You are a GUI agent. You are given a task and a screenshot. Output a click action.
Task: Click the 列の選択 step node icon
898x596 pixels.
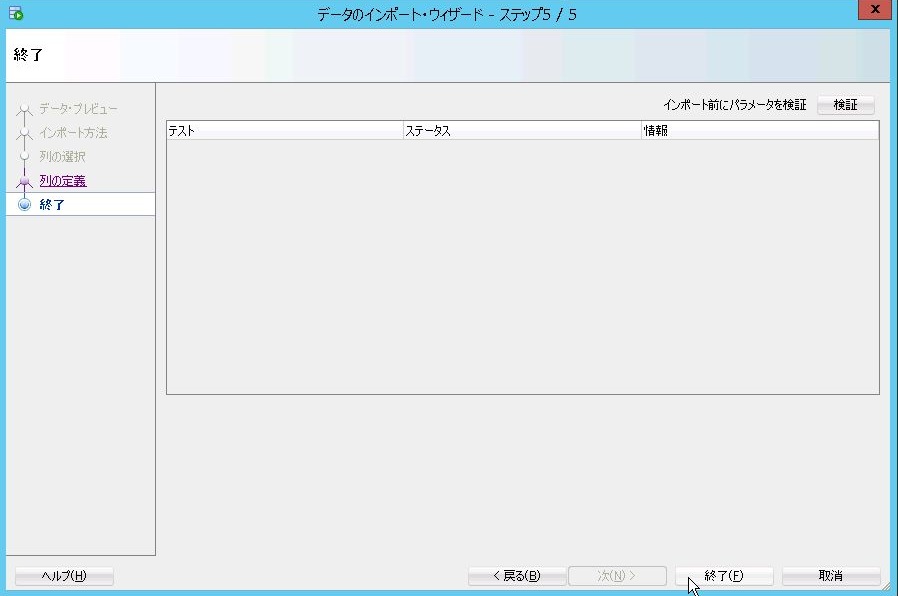click(25, 157)
